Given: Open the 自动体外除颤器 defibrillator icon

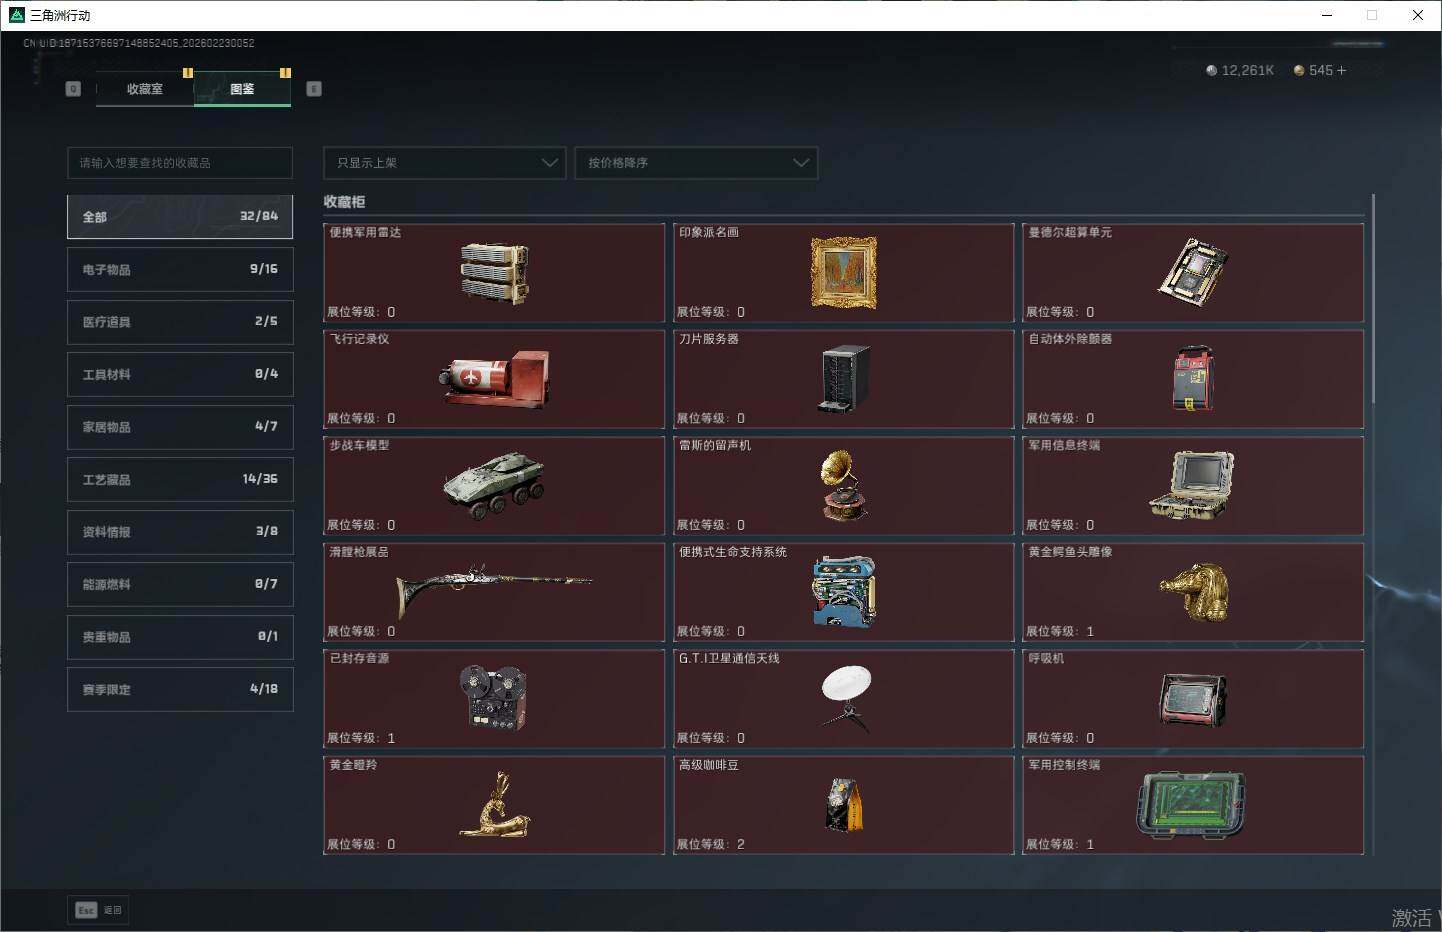Looking at the screenshot, I should tap(1193, 379).
